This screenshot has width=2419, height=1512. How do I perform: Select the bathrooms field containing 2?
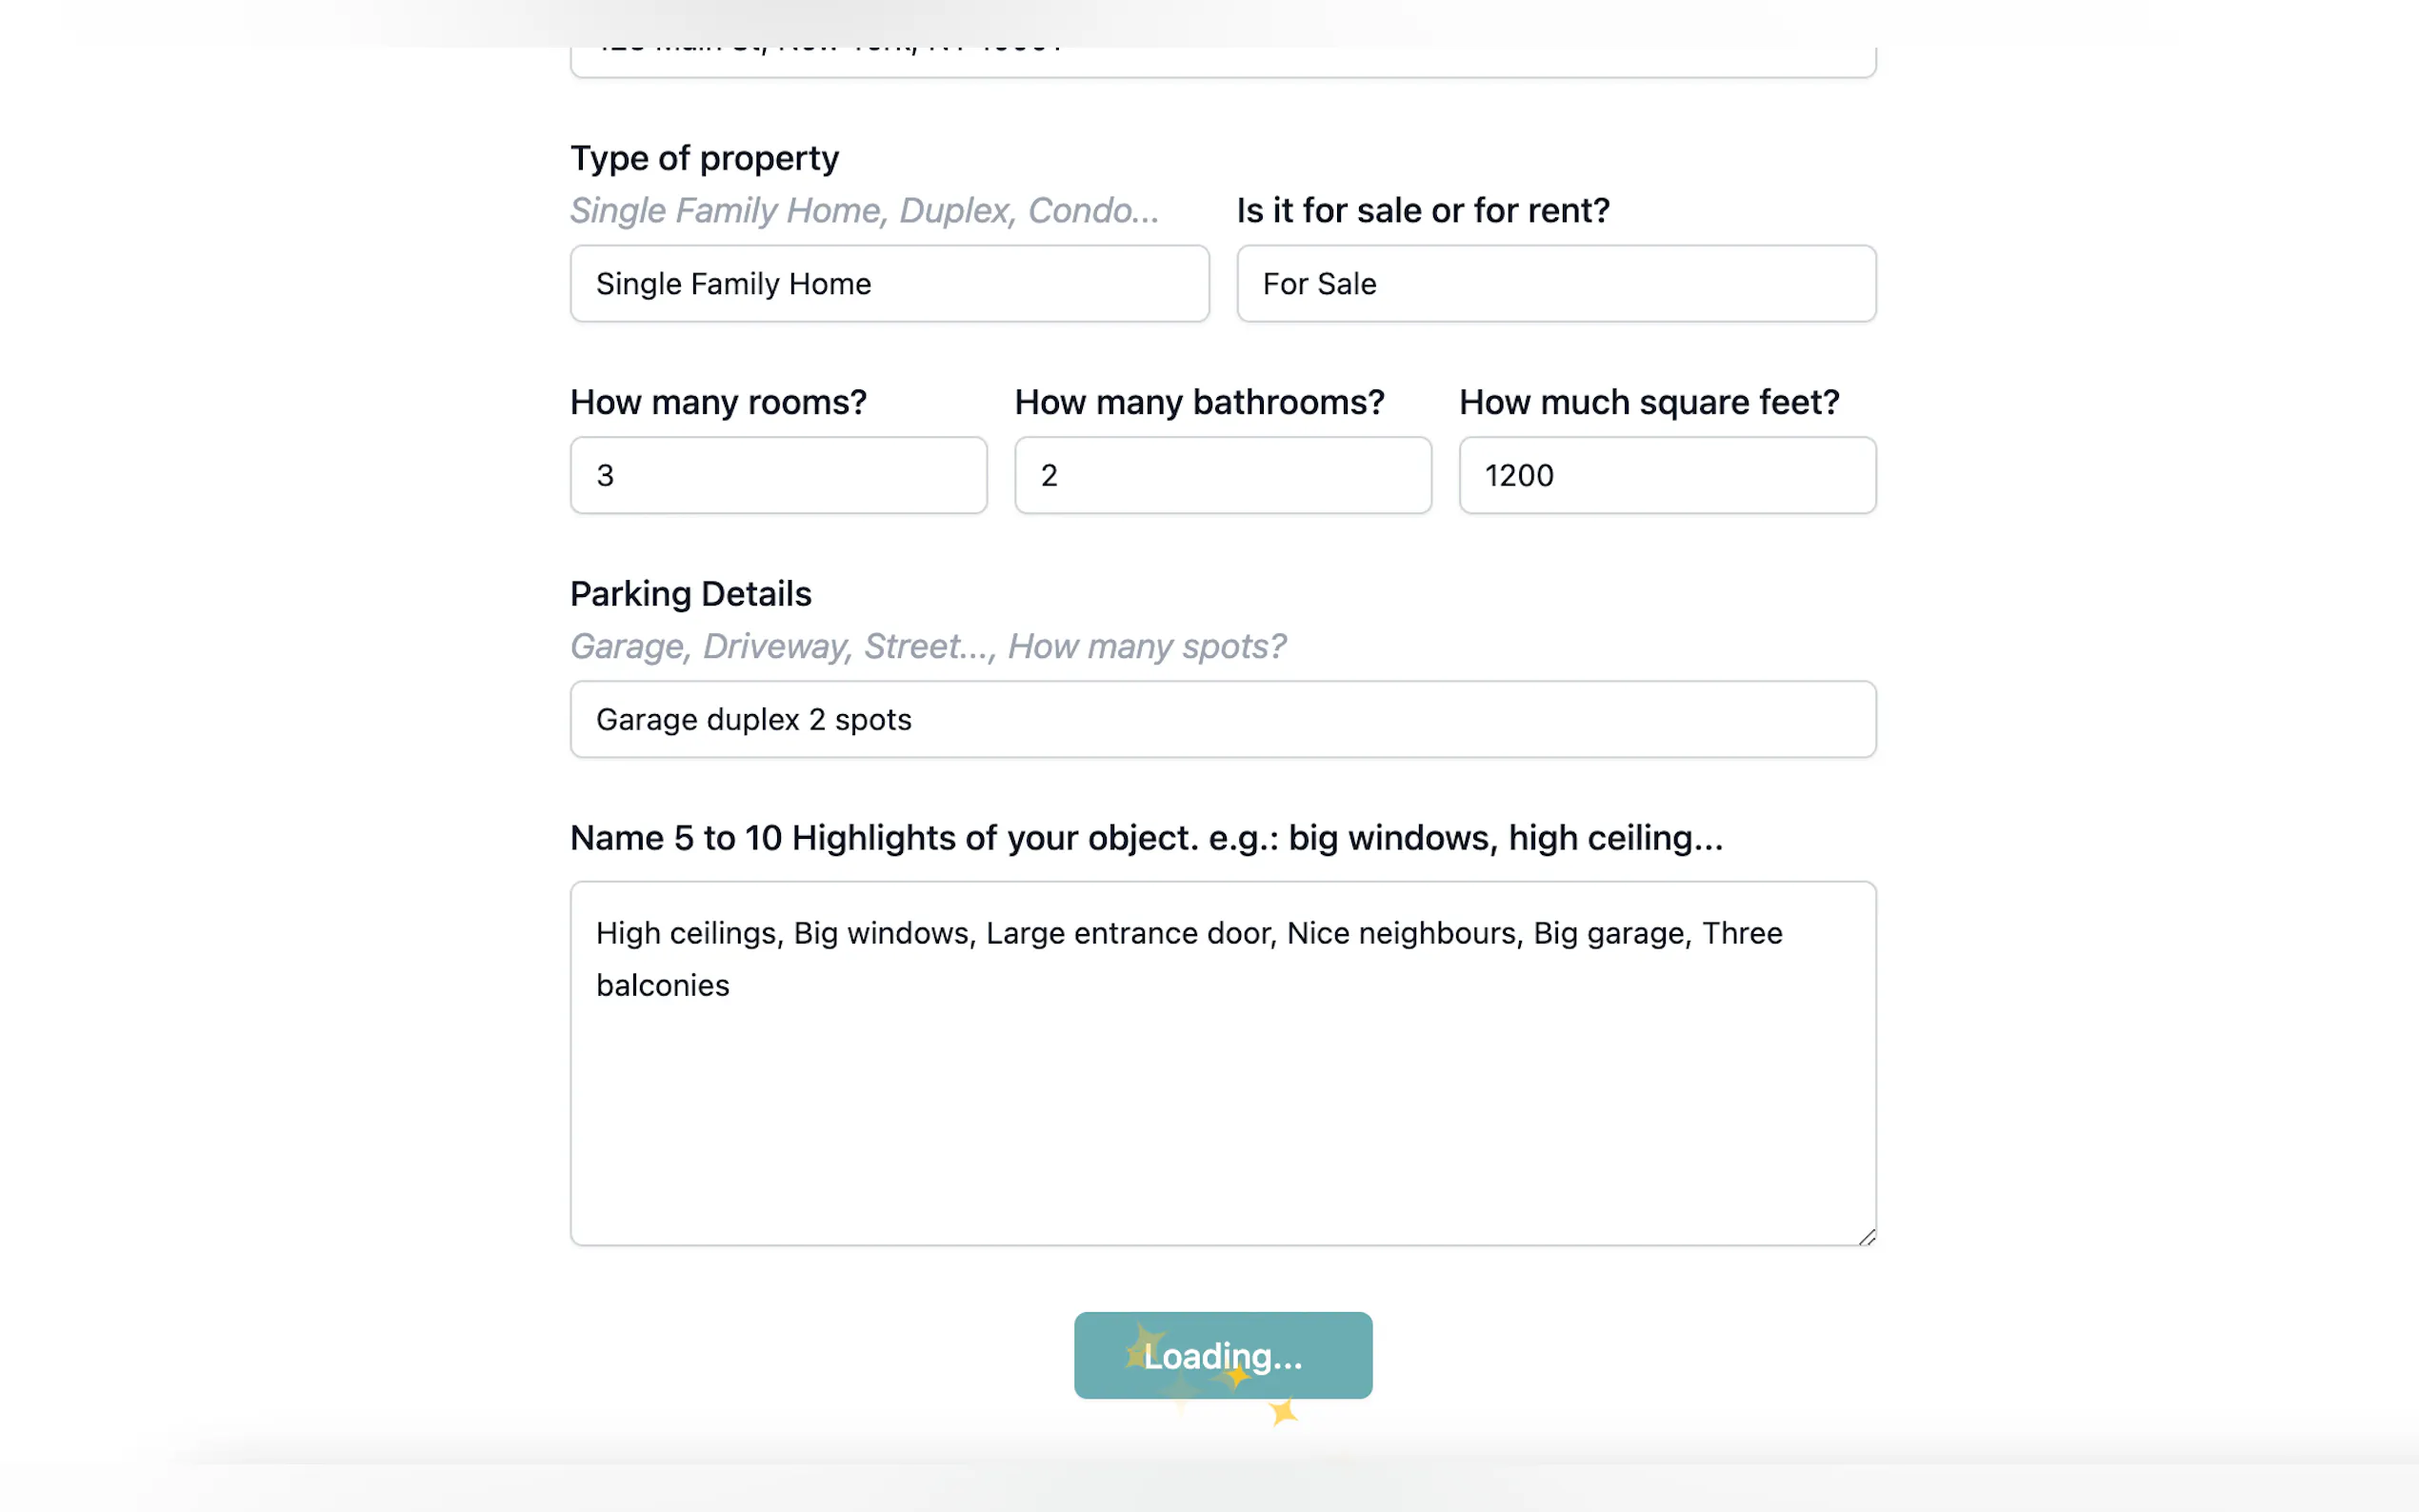tap(1222, 475)
